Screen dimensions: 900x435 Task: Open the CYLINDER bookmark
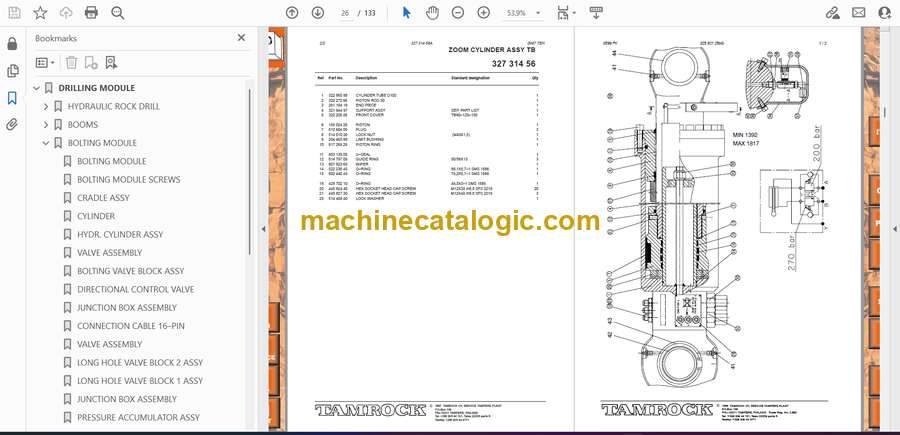click(x=96, y=216)
